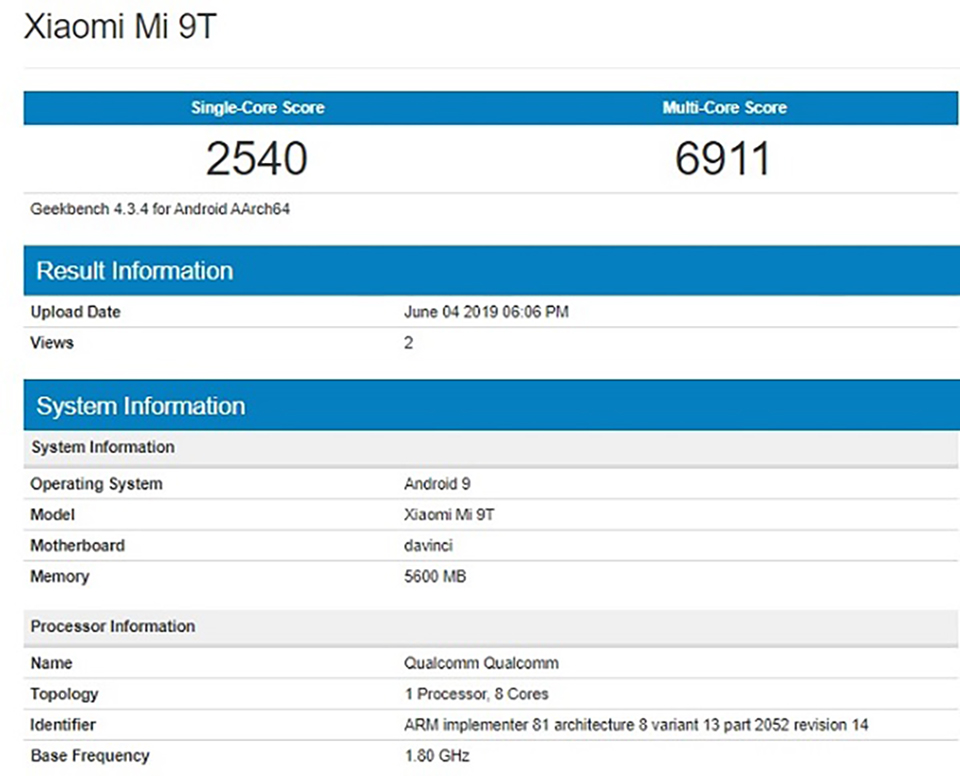
Task: Click the Xiaomi Mi 9T page title
Action: point(120,26)
